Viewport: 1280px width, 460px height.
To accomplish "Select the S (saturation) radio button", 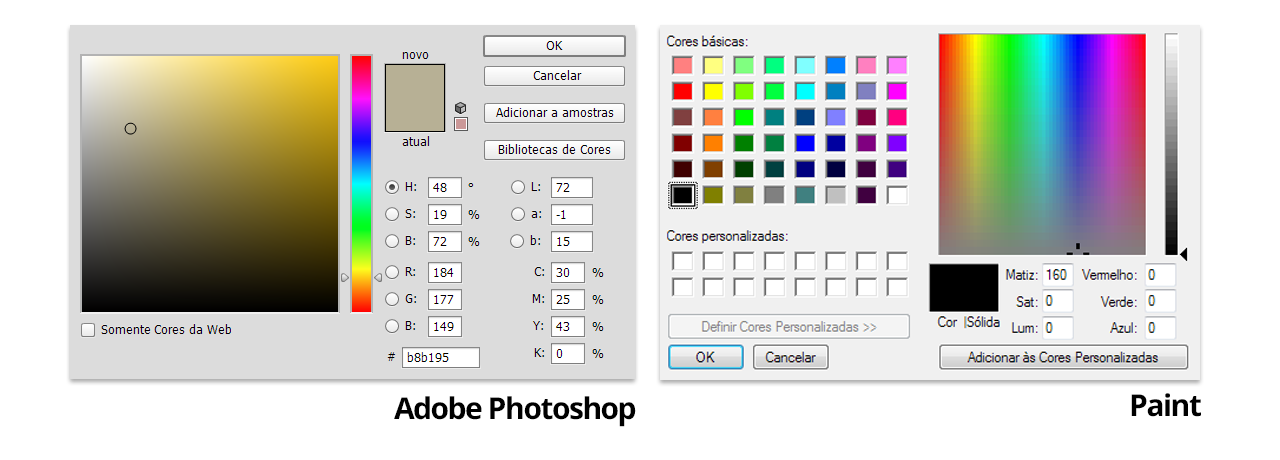I will point(392,214).
